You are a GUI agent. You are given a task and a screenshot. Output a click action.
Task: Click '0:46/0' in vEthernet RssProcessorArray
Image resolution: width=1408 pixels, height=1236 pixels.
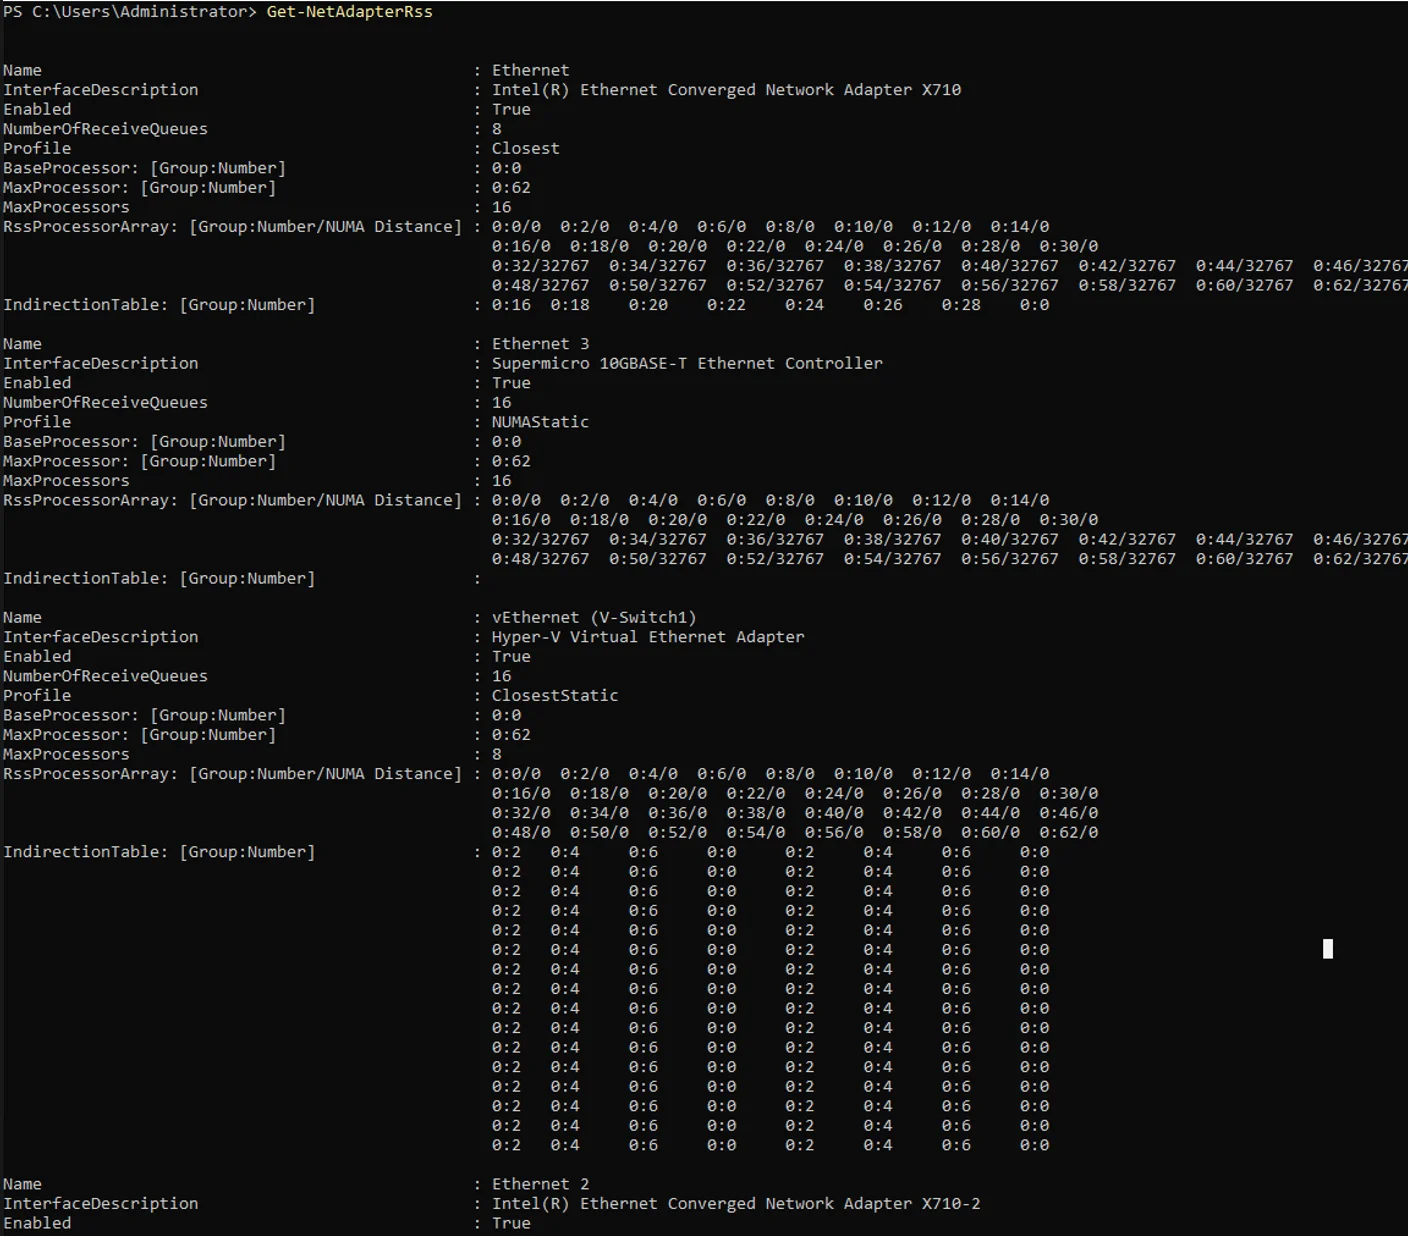1068,813
